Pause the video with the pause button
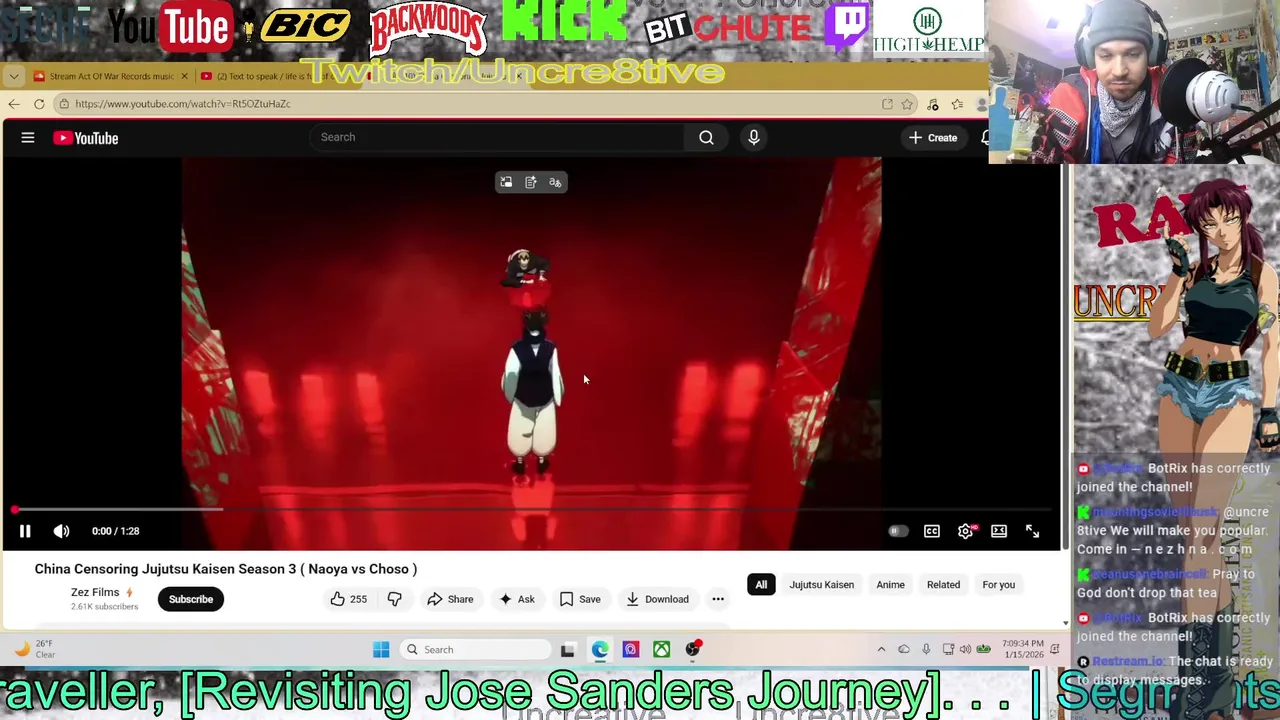 [x=25, y=531]
